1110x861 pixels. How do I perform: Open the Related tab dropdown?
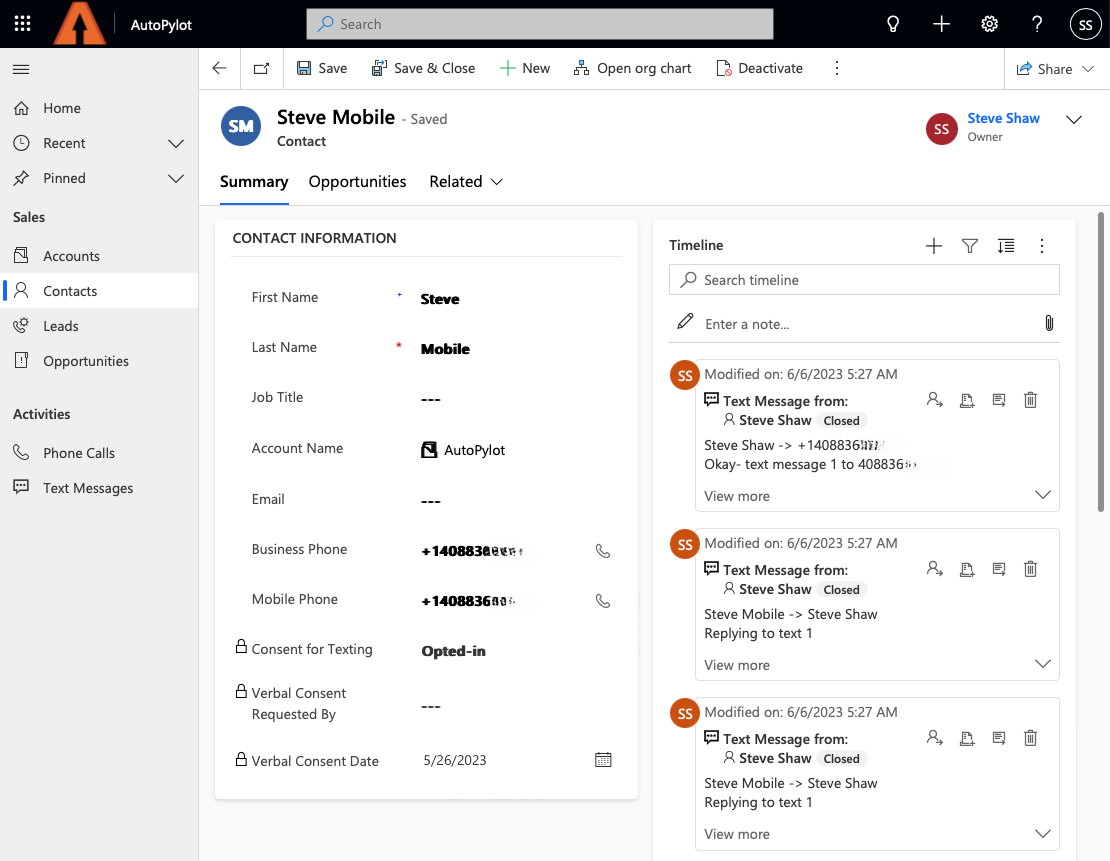(466, 182)
